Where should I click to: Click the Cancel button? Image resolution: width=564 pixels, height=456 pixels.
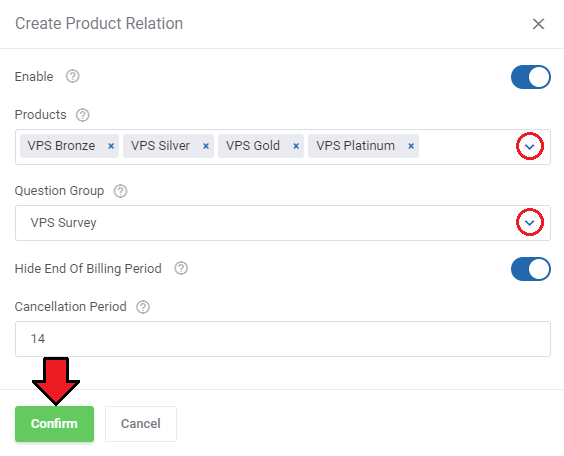(x=141, y=424)
